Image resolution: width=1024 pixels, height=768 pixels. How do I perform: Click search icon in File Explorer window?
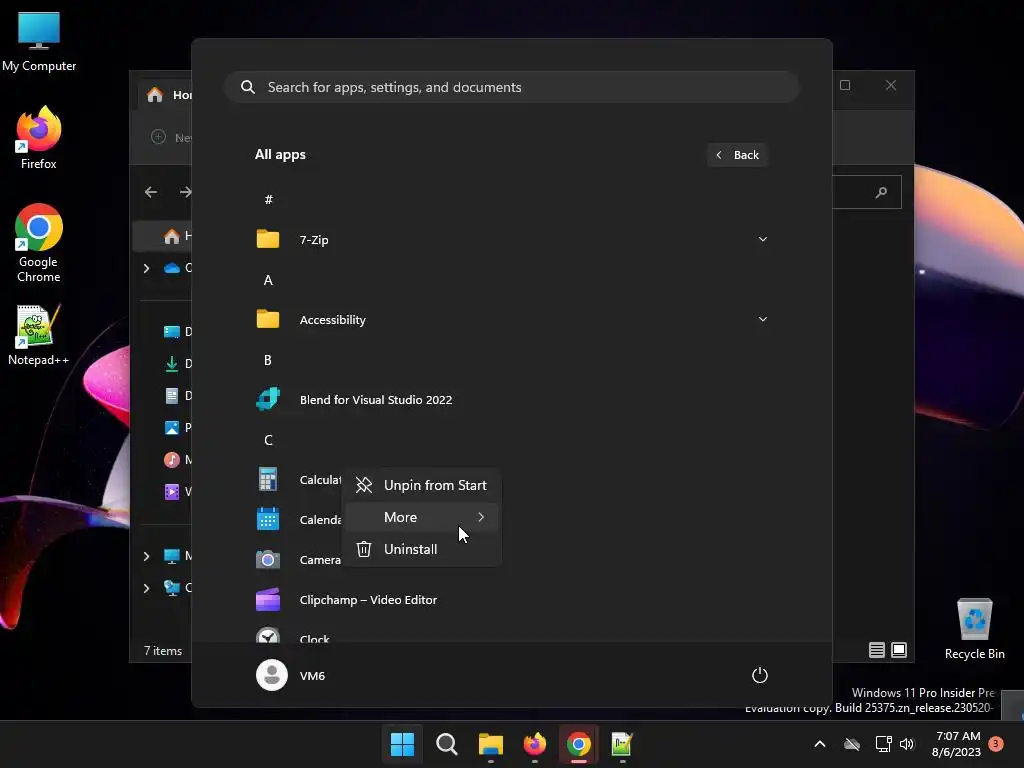tap(882, 192)
